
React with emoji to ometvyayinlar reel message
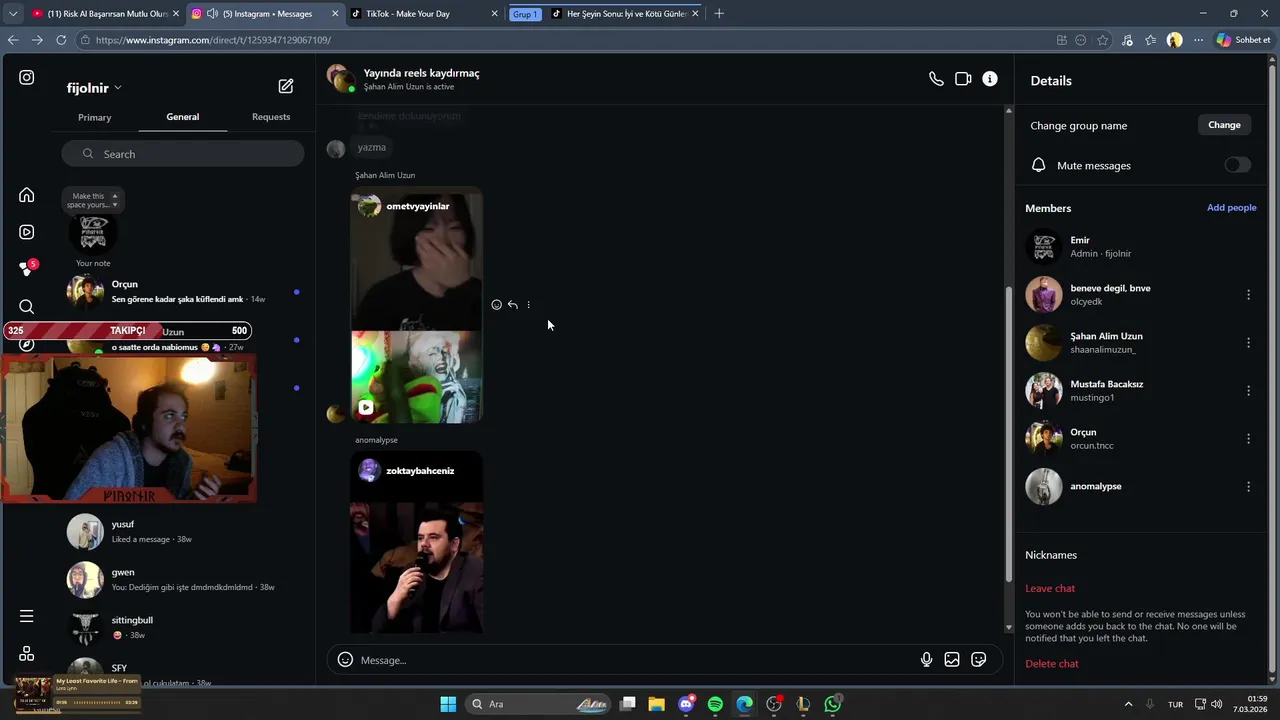coord(496,305)
